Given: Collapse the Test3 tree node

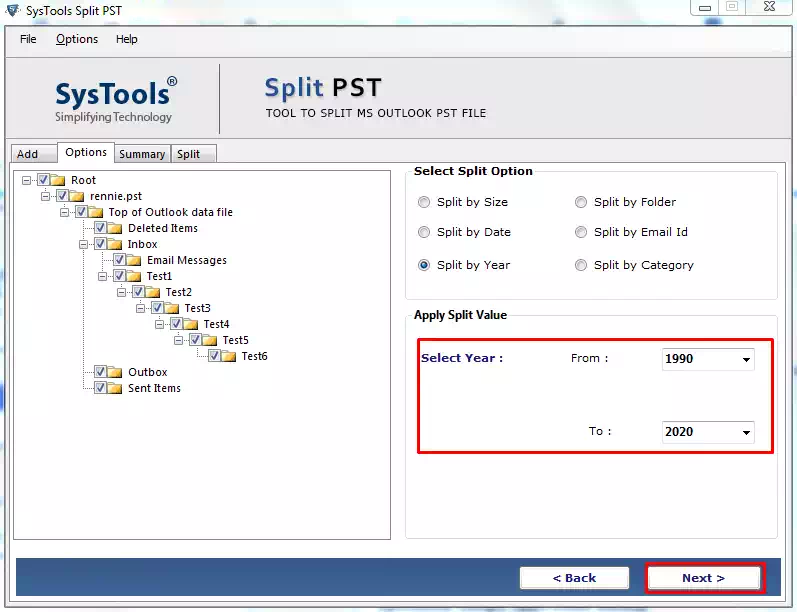Looking at the screenshot, I should click(x=141, y=309).
